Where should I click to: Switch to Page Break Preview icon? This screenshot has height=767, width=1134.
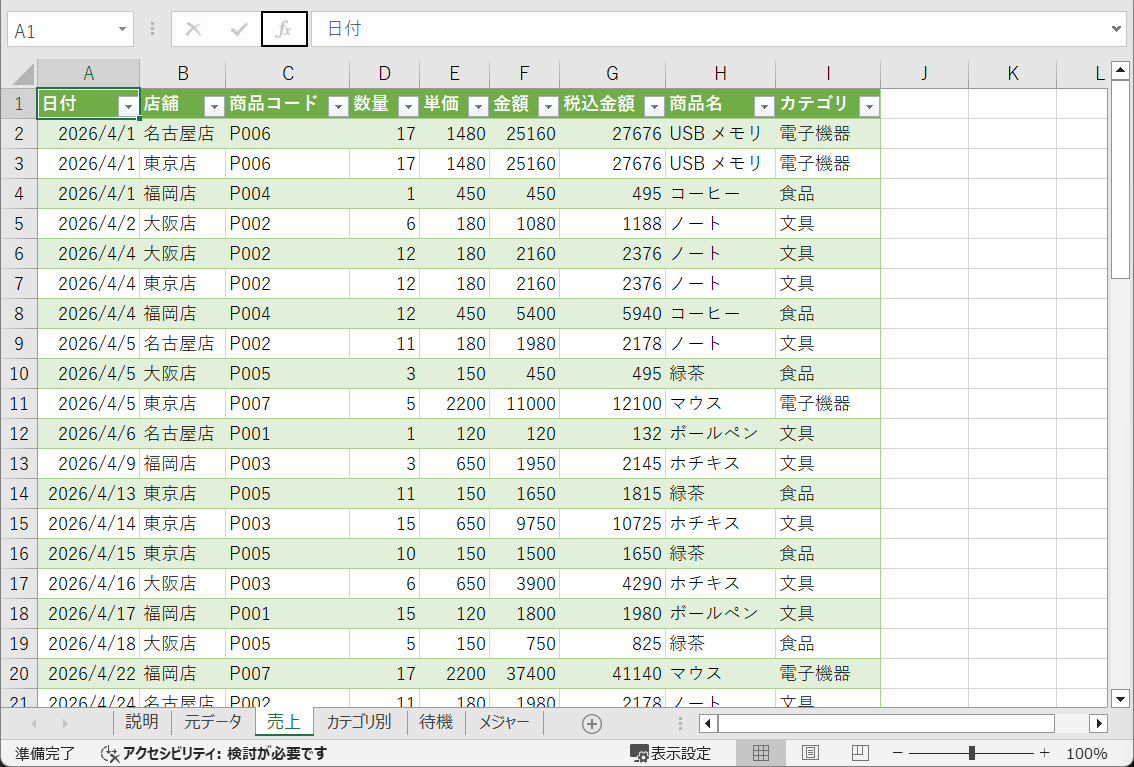860,753
